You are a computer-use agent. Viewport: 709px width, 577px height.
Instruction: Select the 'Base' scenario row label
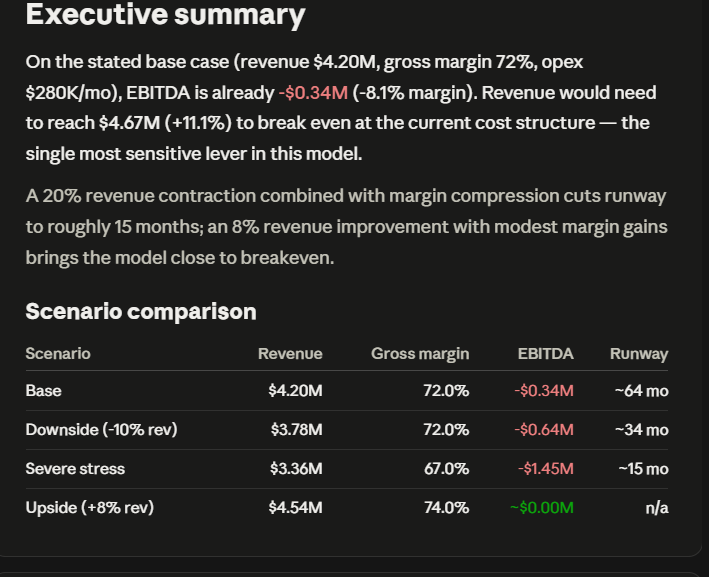[x=43, y=391]
